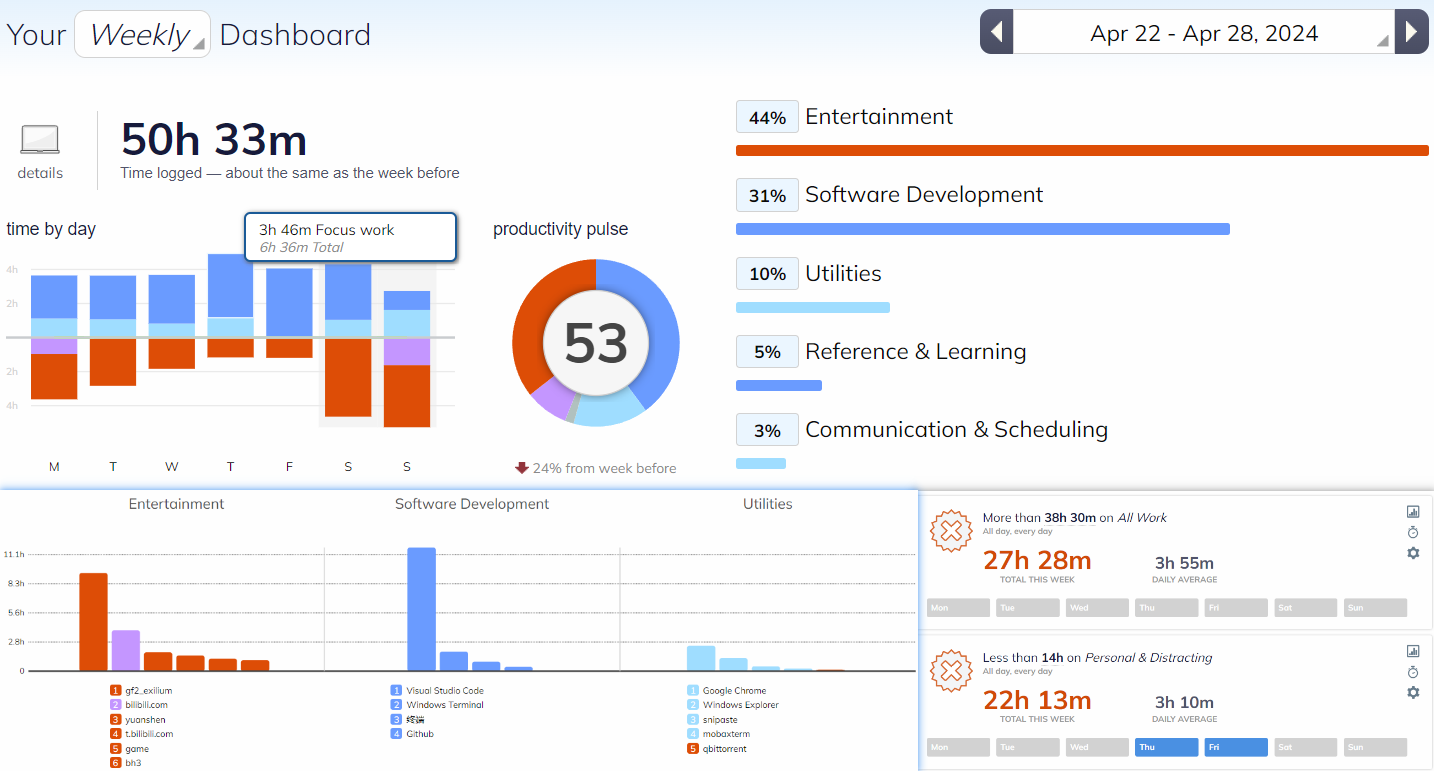Click stopwatch icon for Personal & Distracting goal
The image size is (1434, 771).
(x=1413, y=672)
